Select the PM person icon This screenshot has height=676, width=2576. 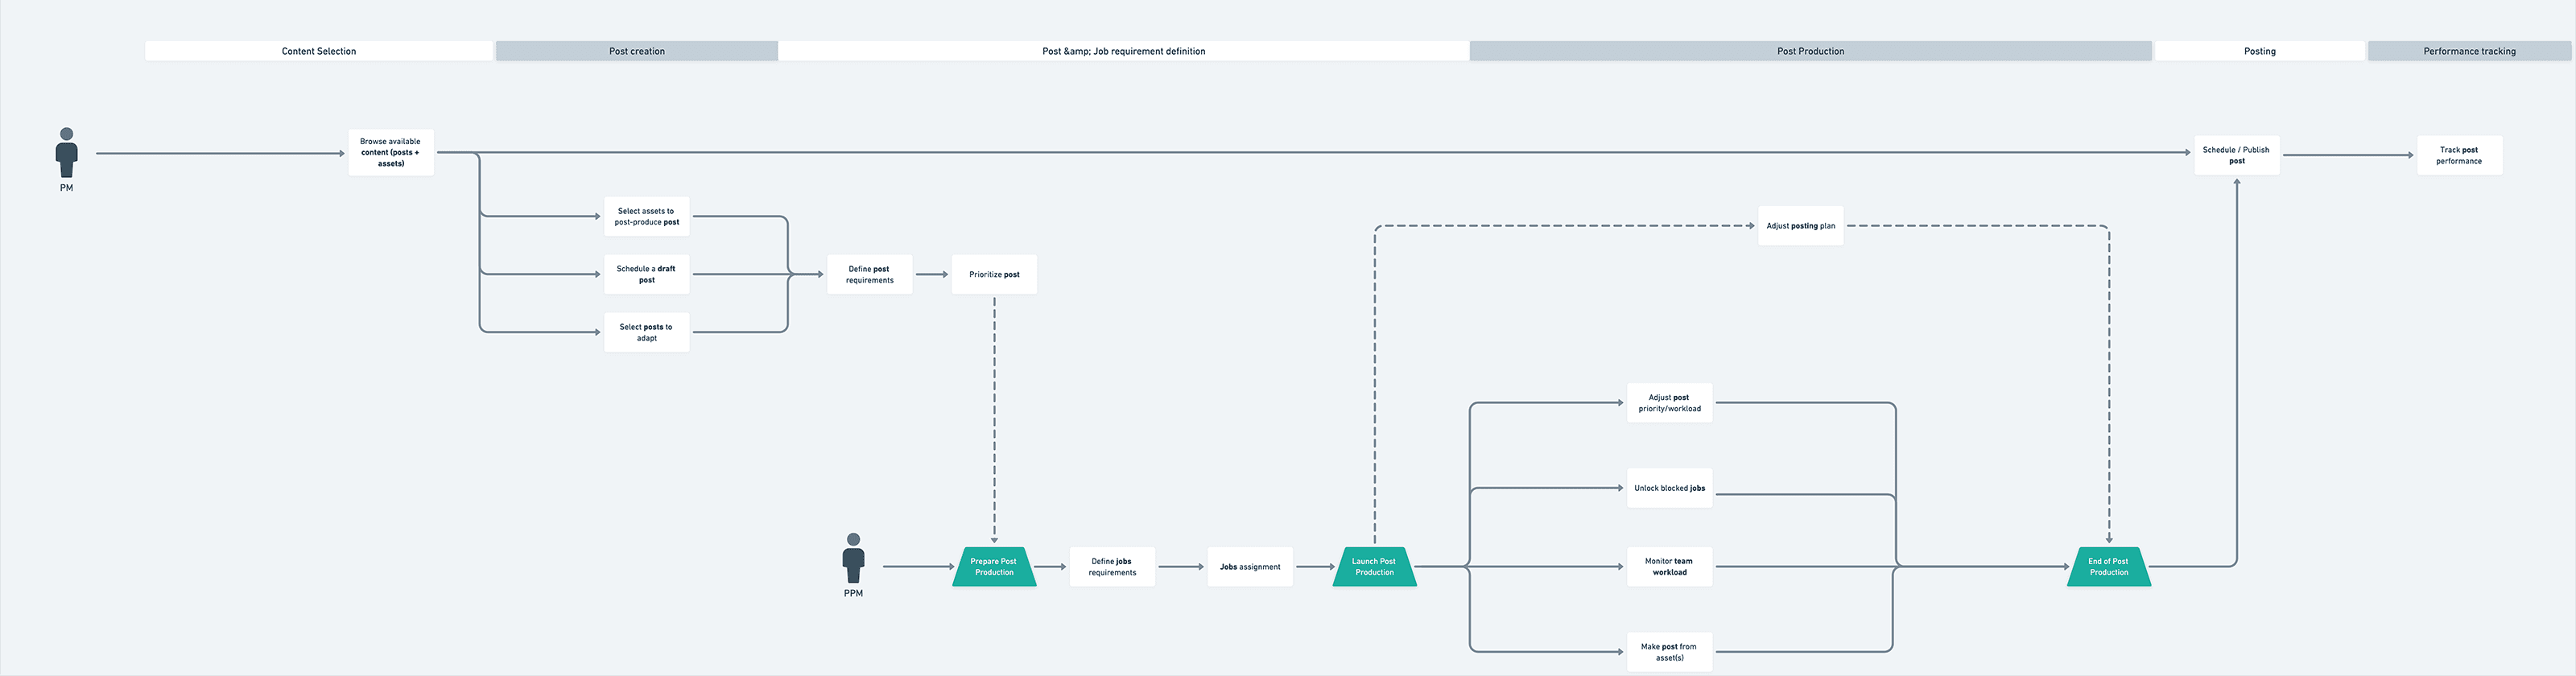click(66, 153)
